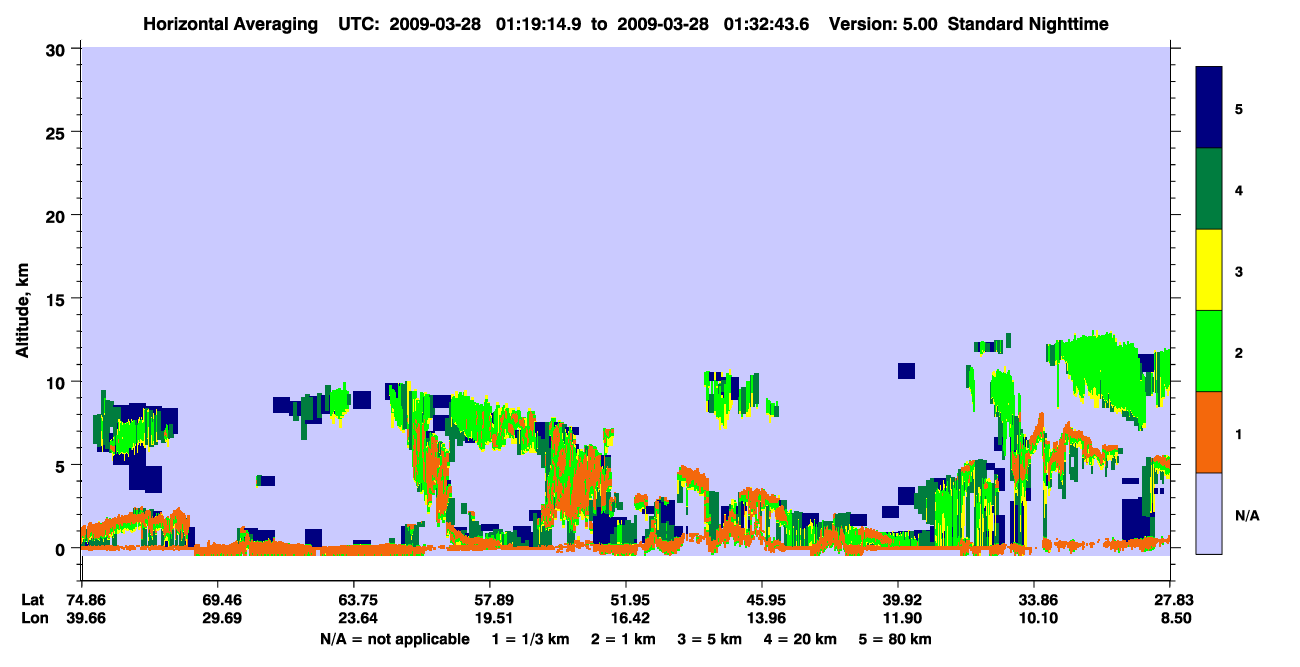Click the 'Lat' row label
The width and height of the screenshot is (1300, 667).
[x=32, y=600]
